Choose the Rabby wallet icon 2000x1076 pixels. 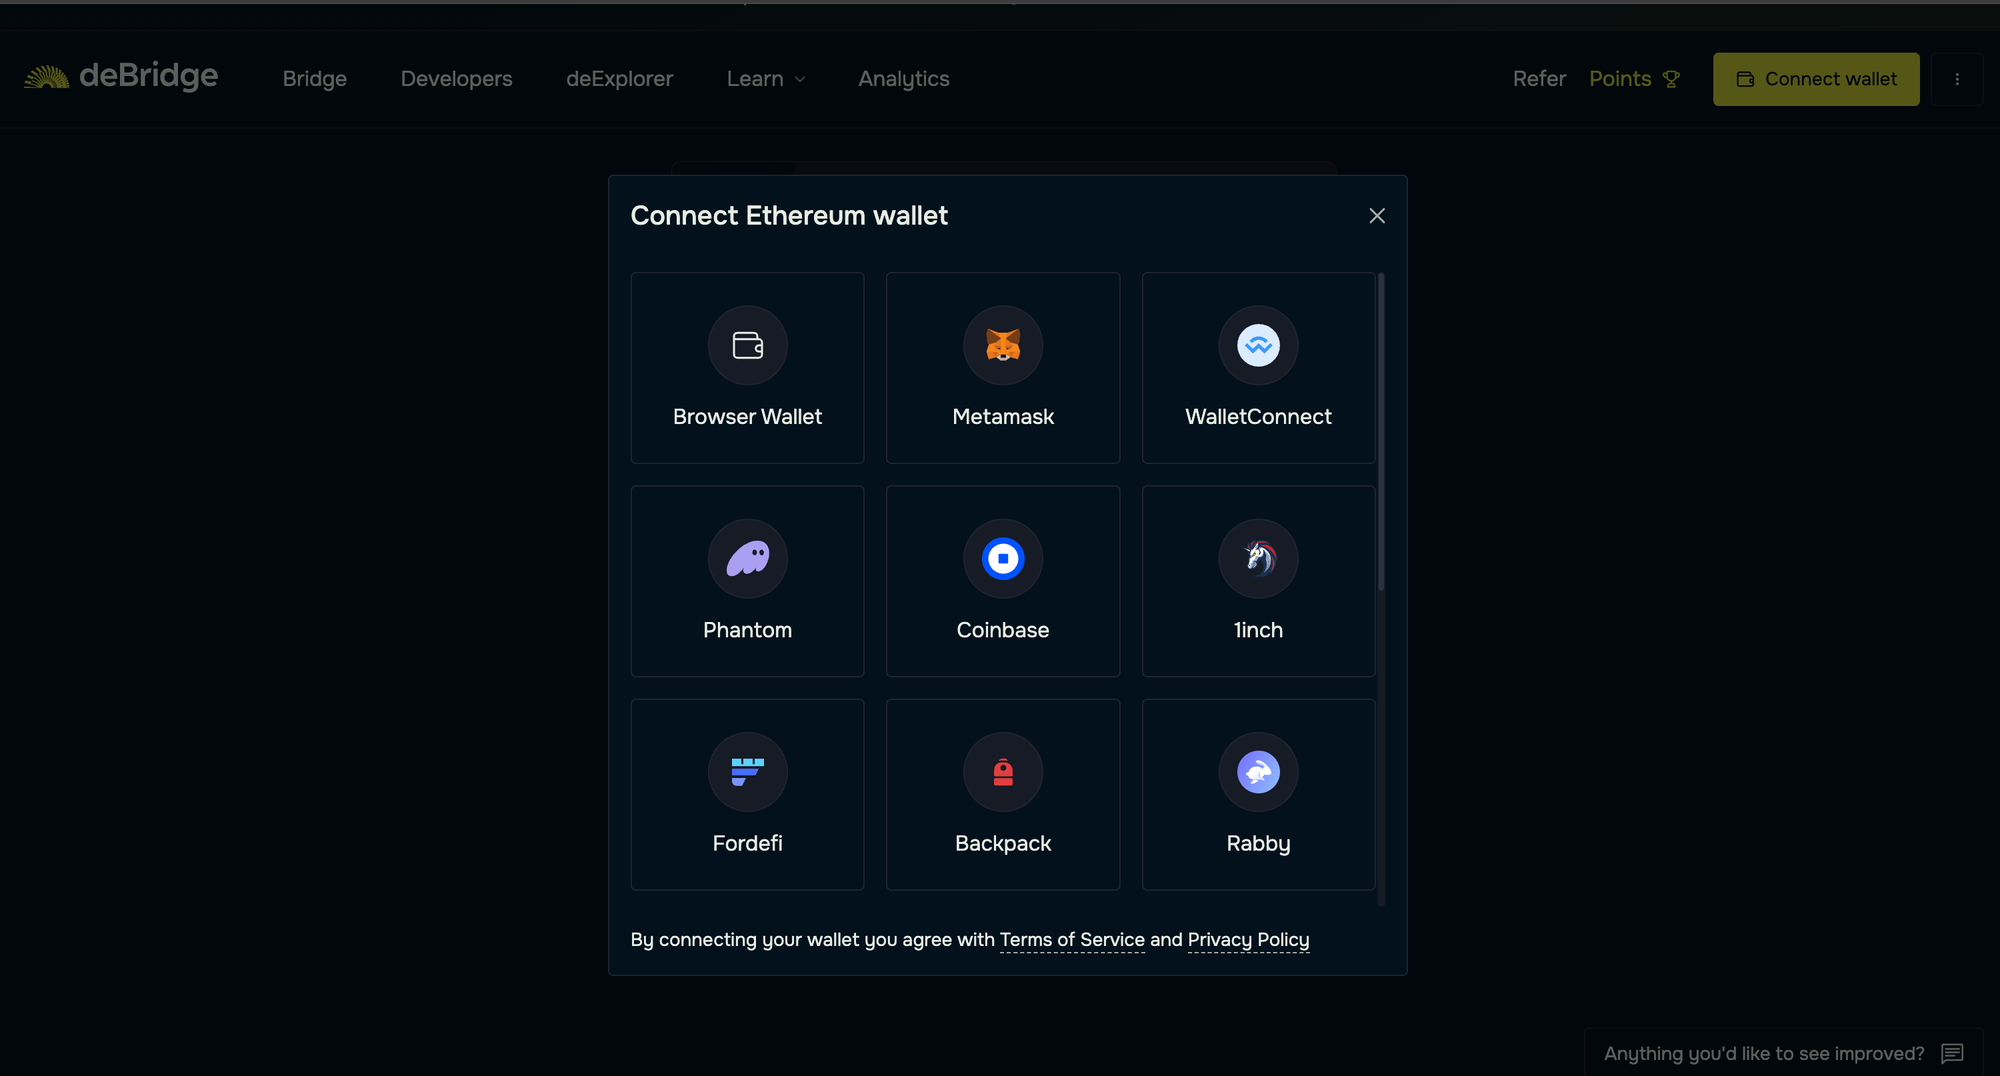(x=1258, y=771)
